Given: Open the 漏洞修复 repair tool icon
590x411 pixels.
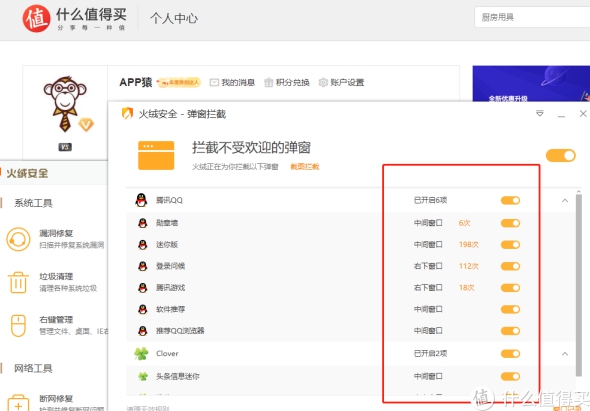Looking at the screenshot, I should (18, 239).
